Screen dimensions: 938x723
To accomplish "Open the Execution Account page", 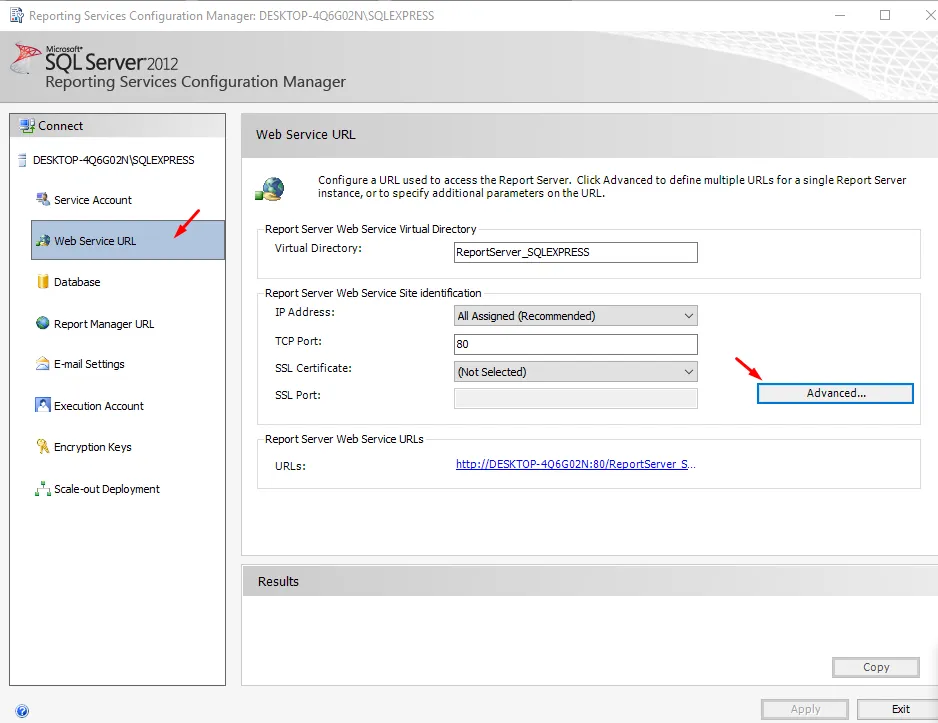I will click(99, 406).
